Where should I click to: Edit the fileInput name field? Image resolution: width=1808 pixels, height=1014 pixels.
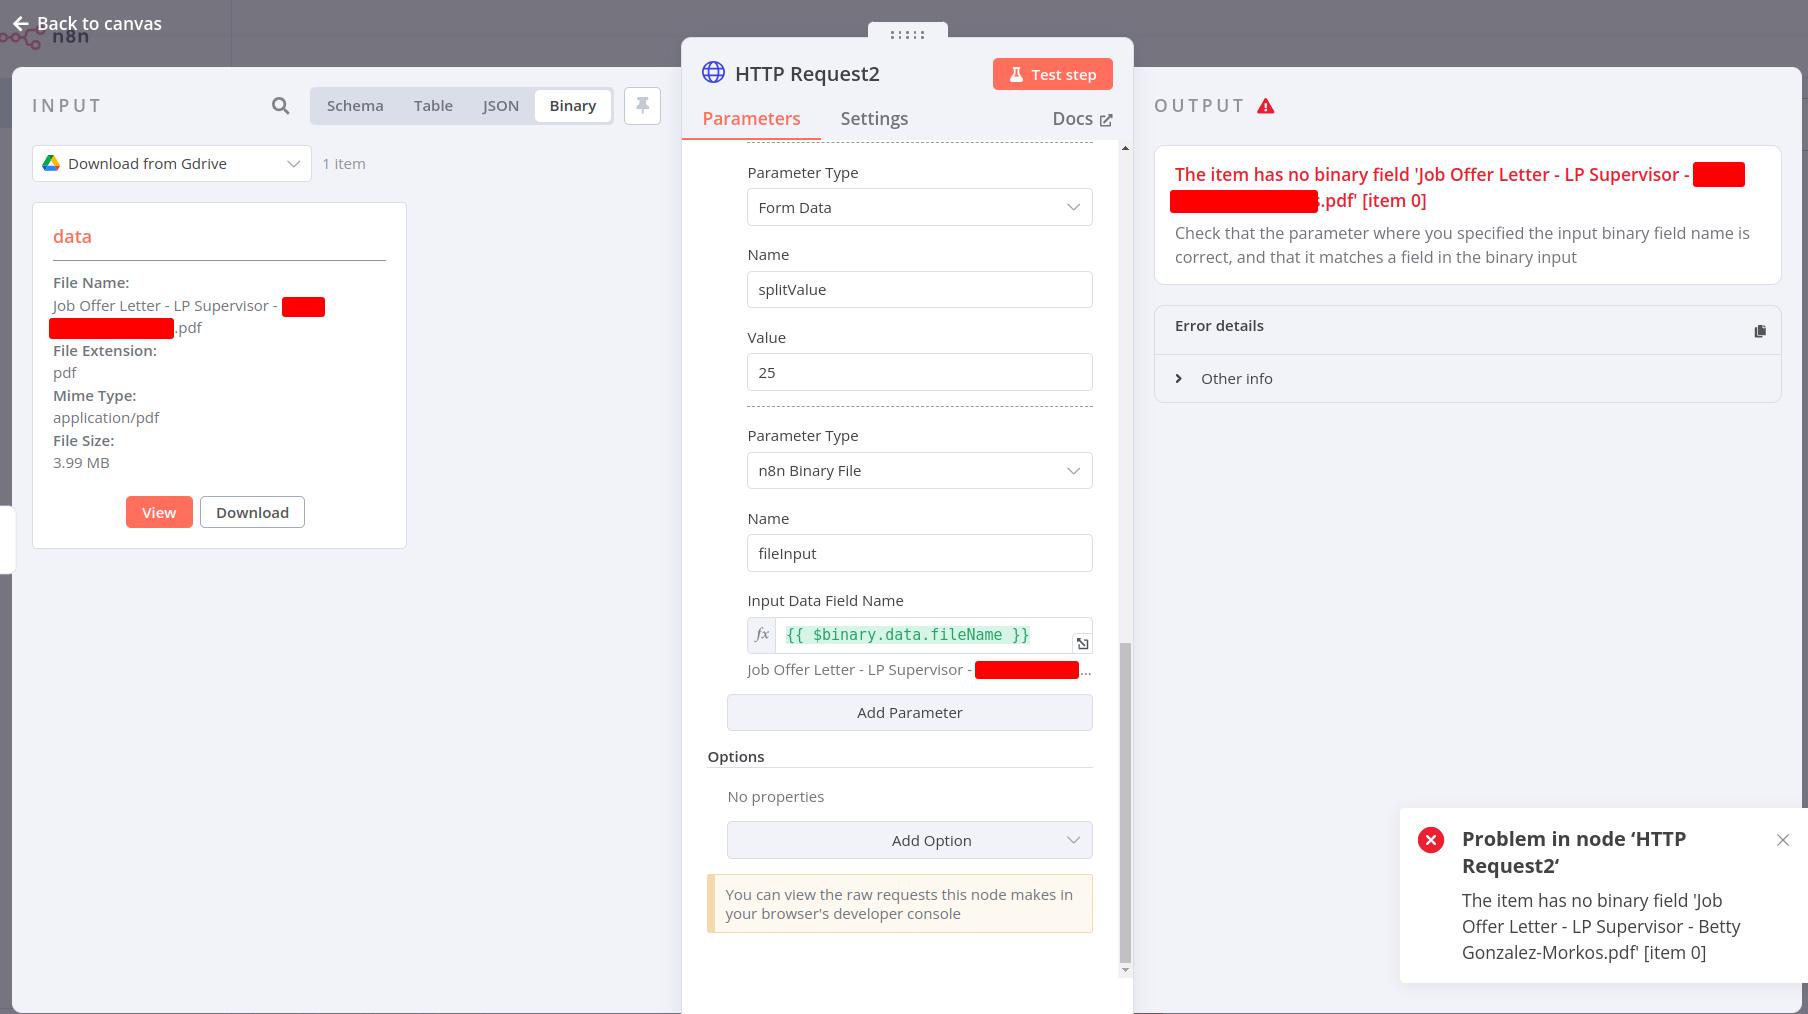pos(919,553)
